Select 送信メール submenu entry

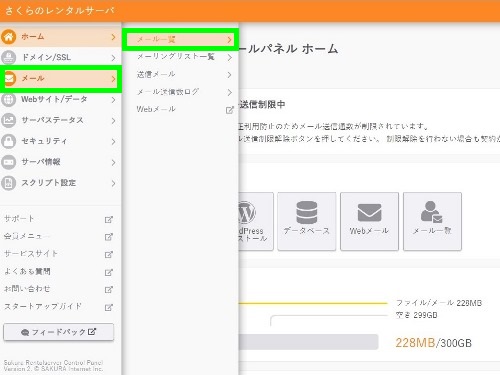pos(180,75)
